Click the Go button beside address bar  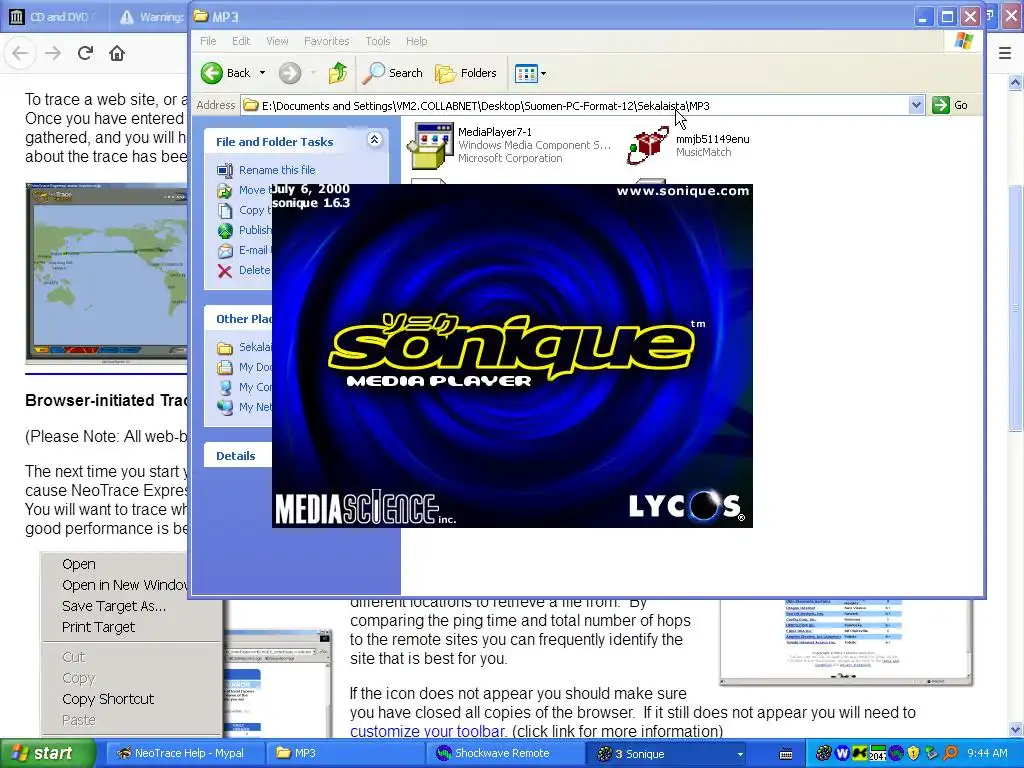point(950,105)
